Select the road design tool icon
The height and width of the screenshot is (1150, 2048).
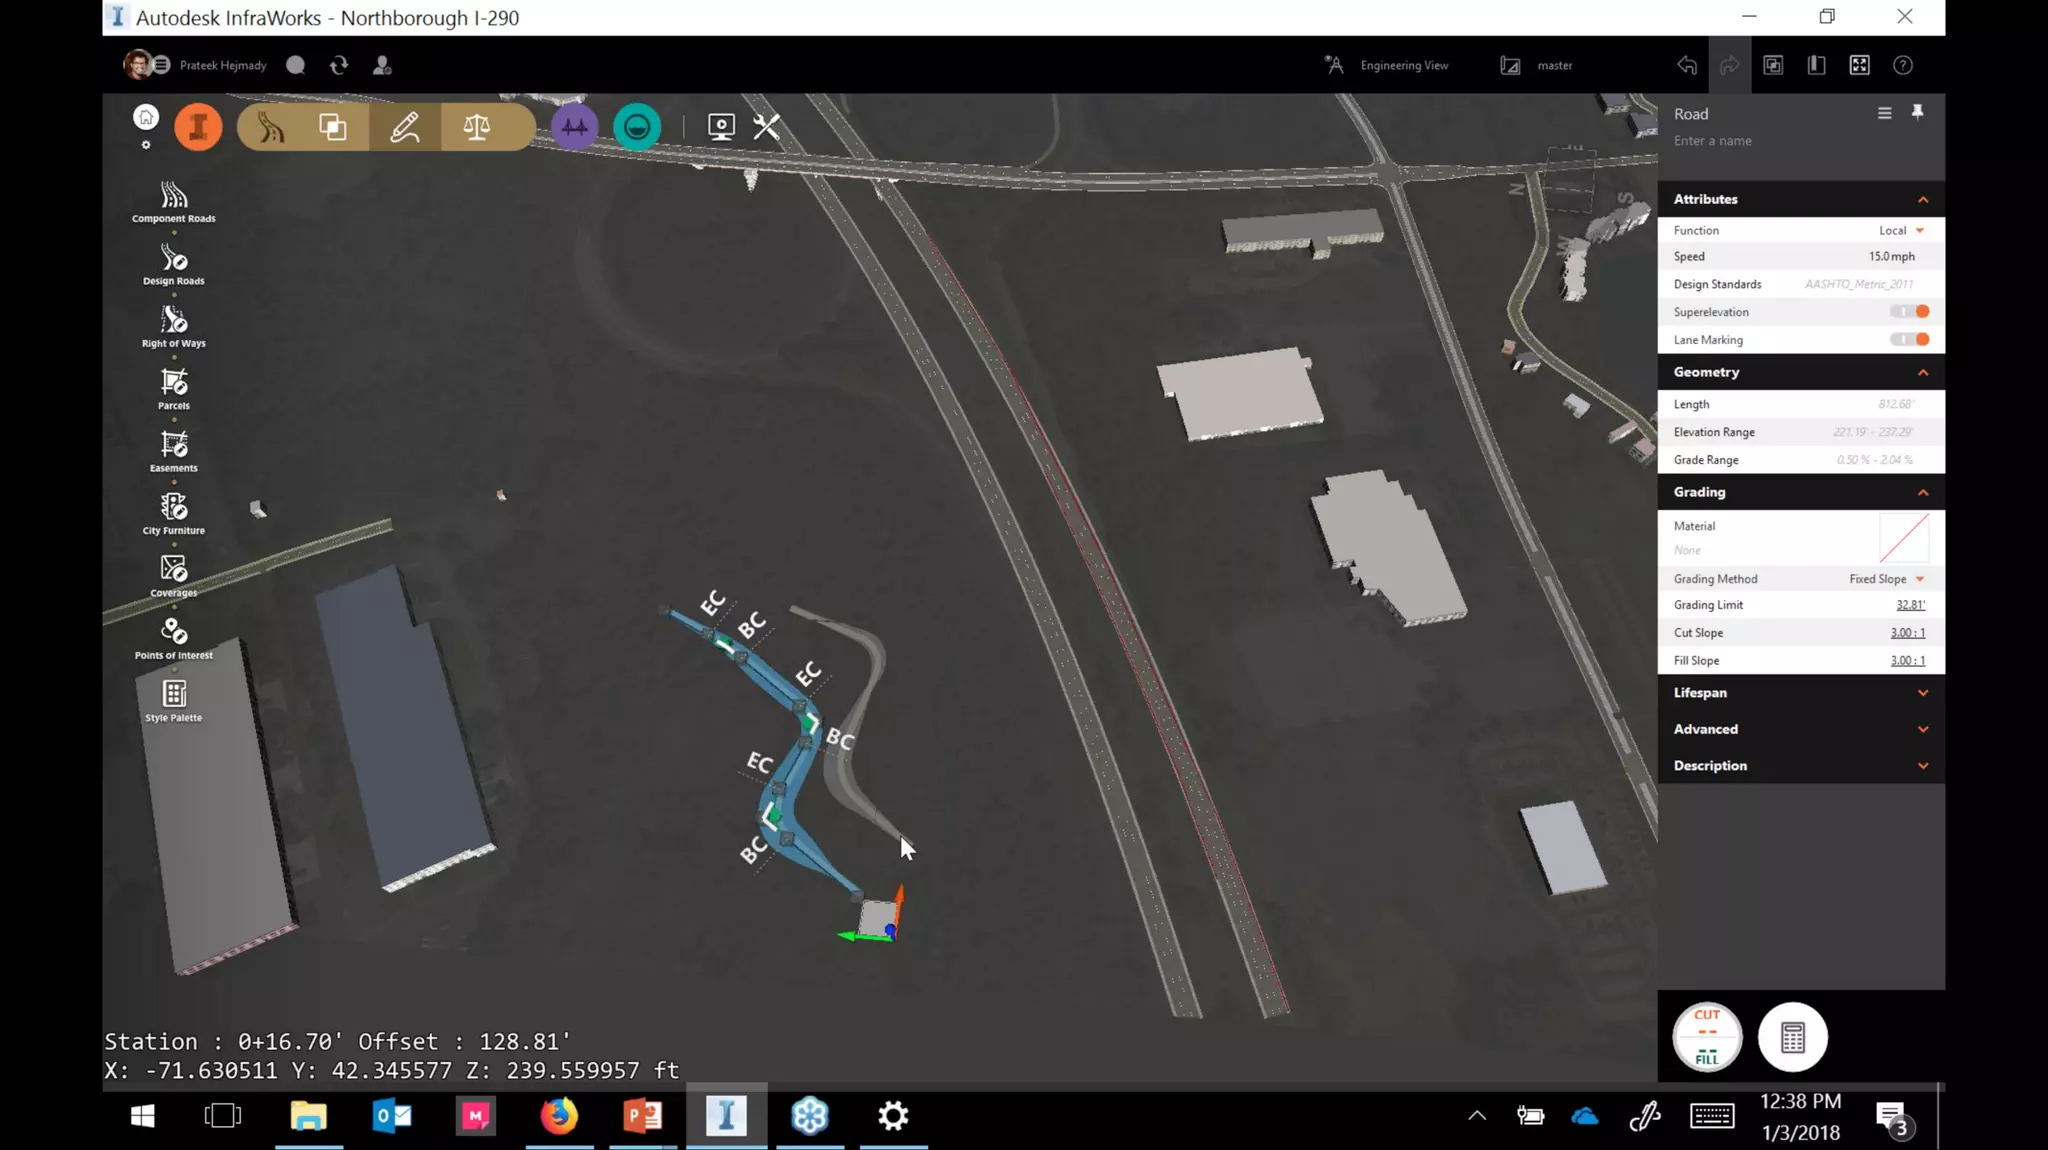click(270, 127)
